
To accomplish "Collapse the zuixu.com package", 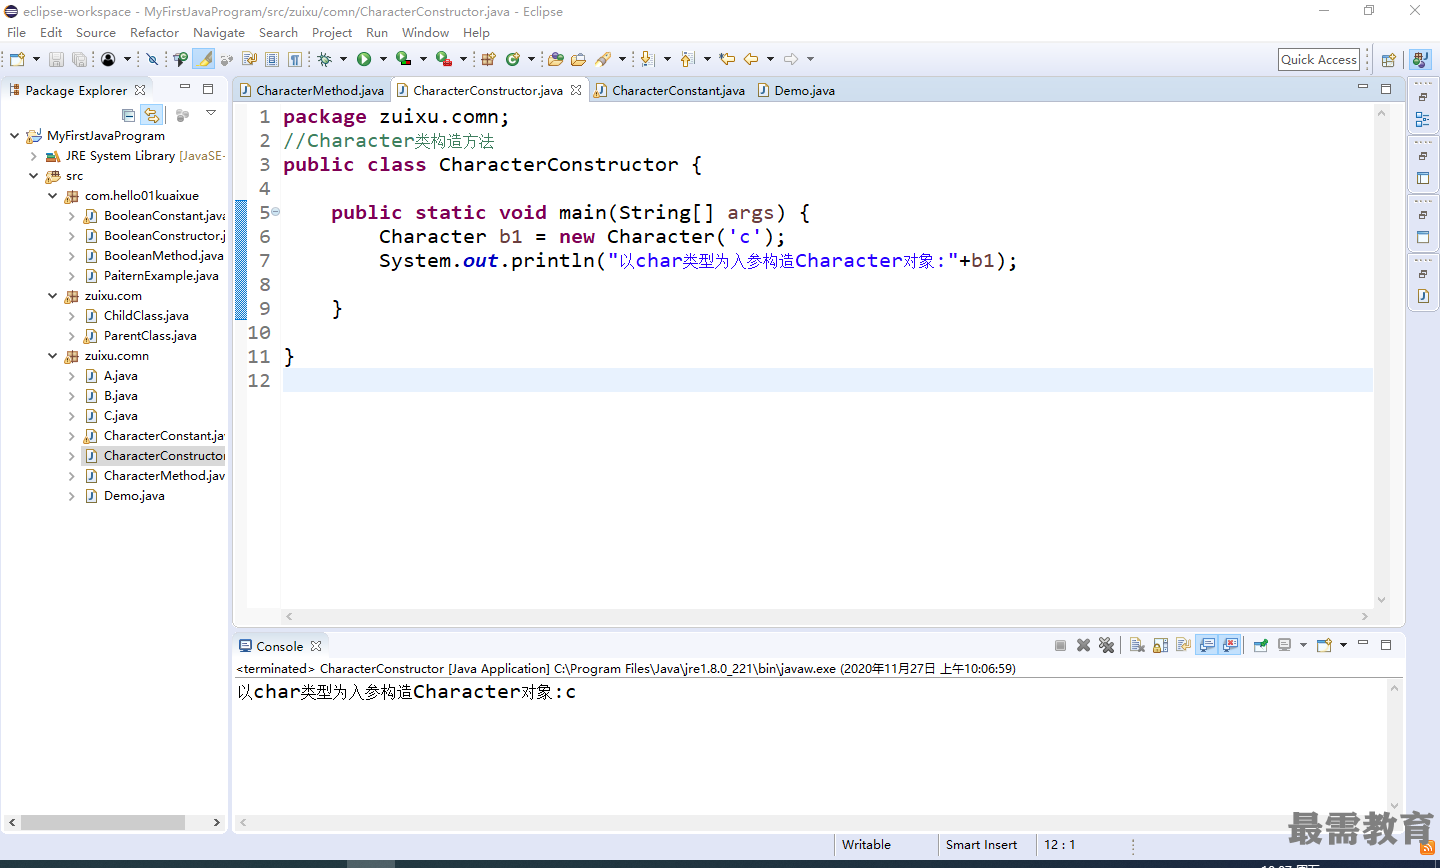I will (52, 296).
